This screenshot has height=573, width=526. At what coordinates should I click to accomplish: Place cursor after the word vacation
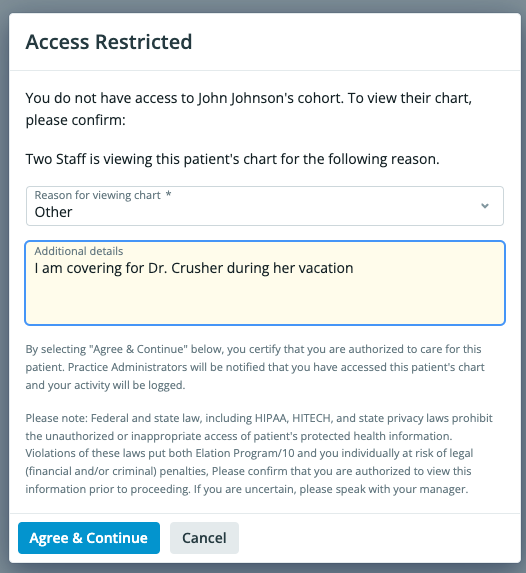point(354,268)
